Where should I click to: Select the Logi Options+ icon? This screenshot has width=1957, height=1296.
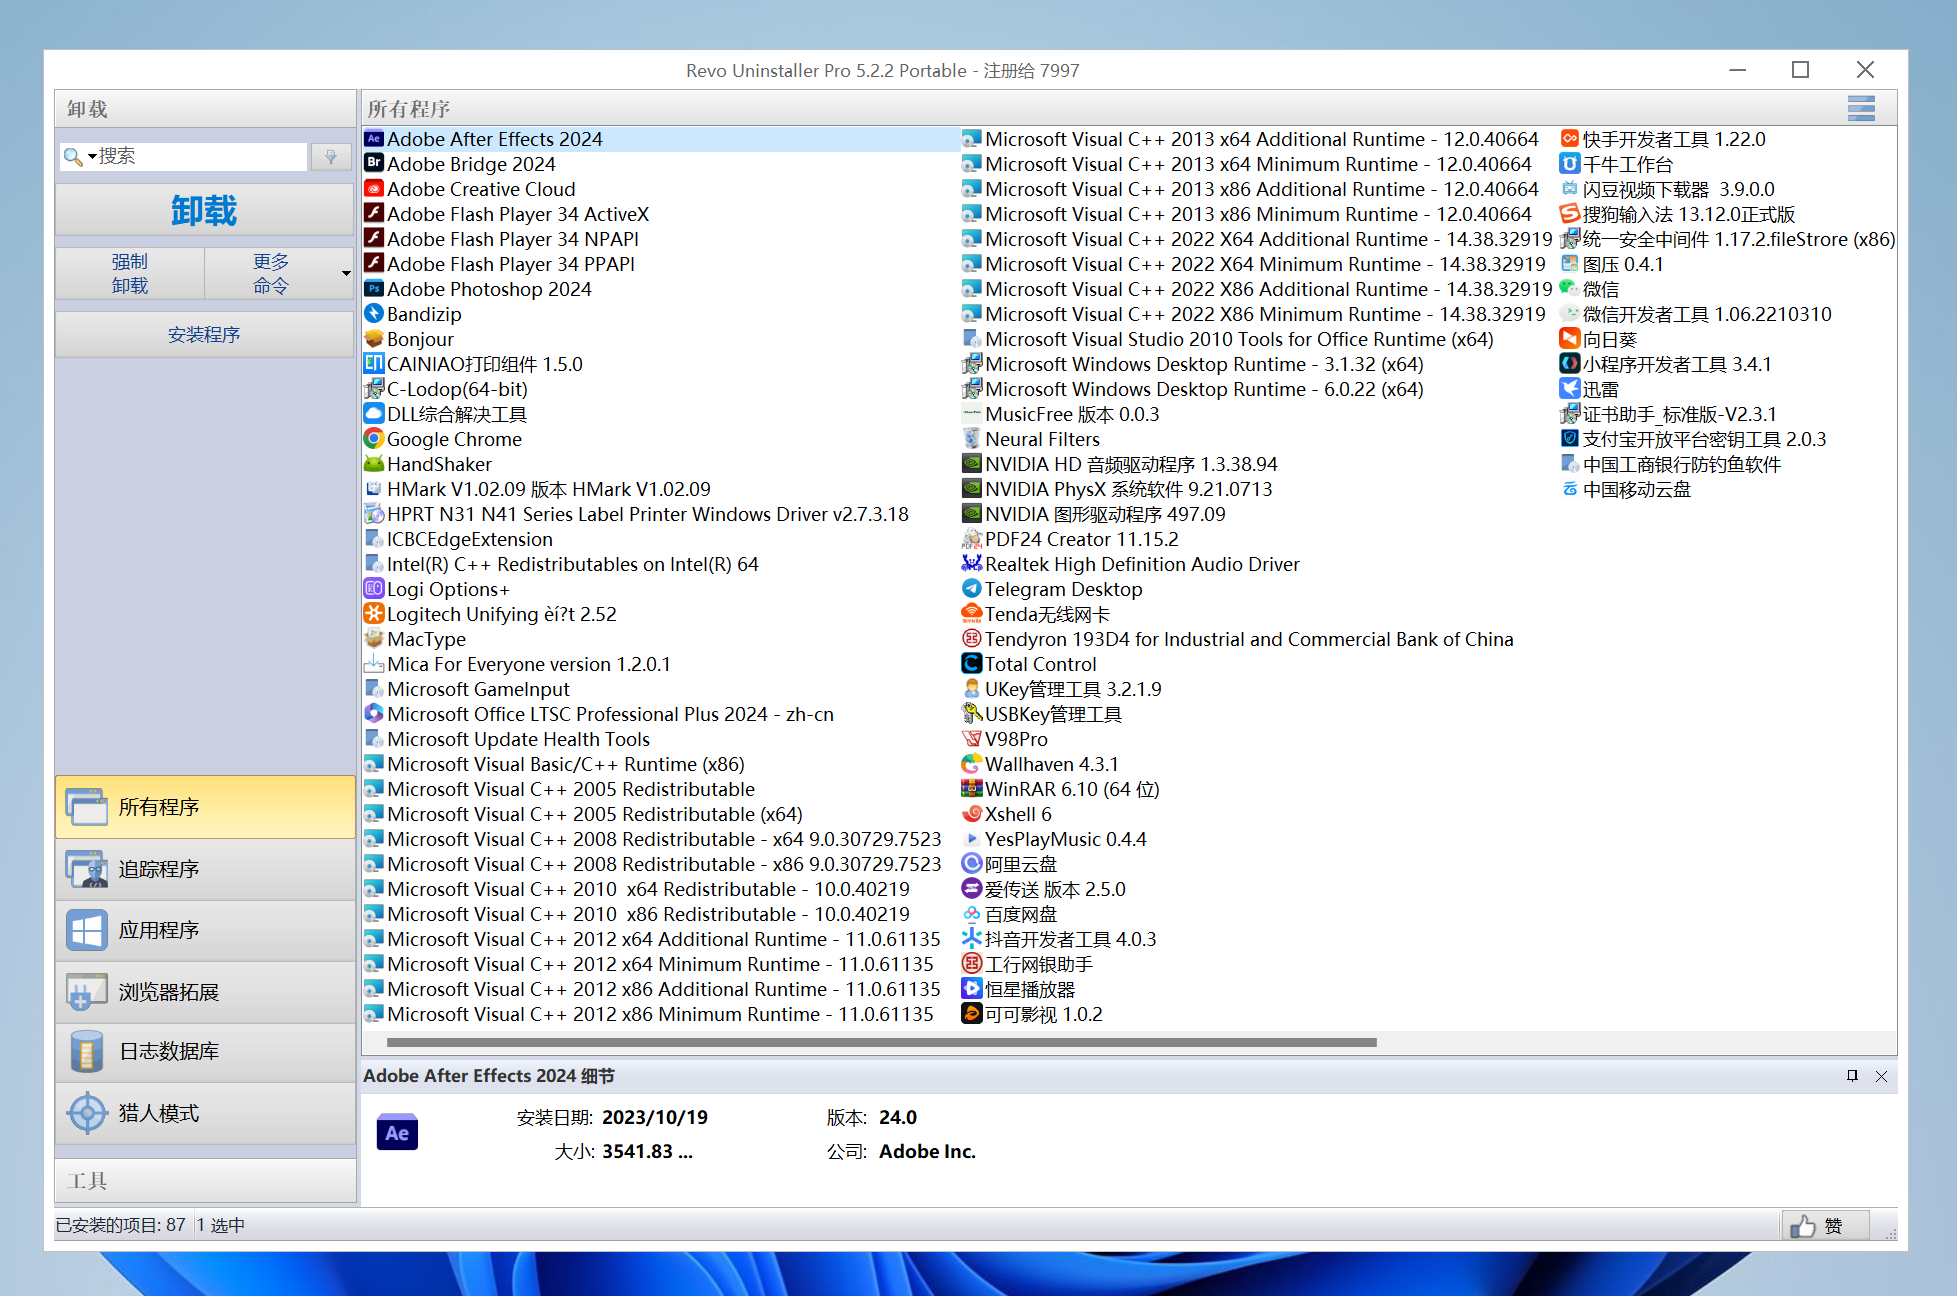click(x=374, y=589)
